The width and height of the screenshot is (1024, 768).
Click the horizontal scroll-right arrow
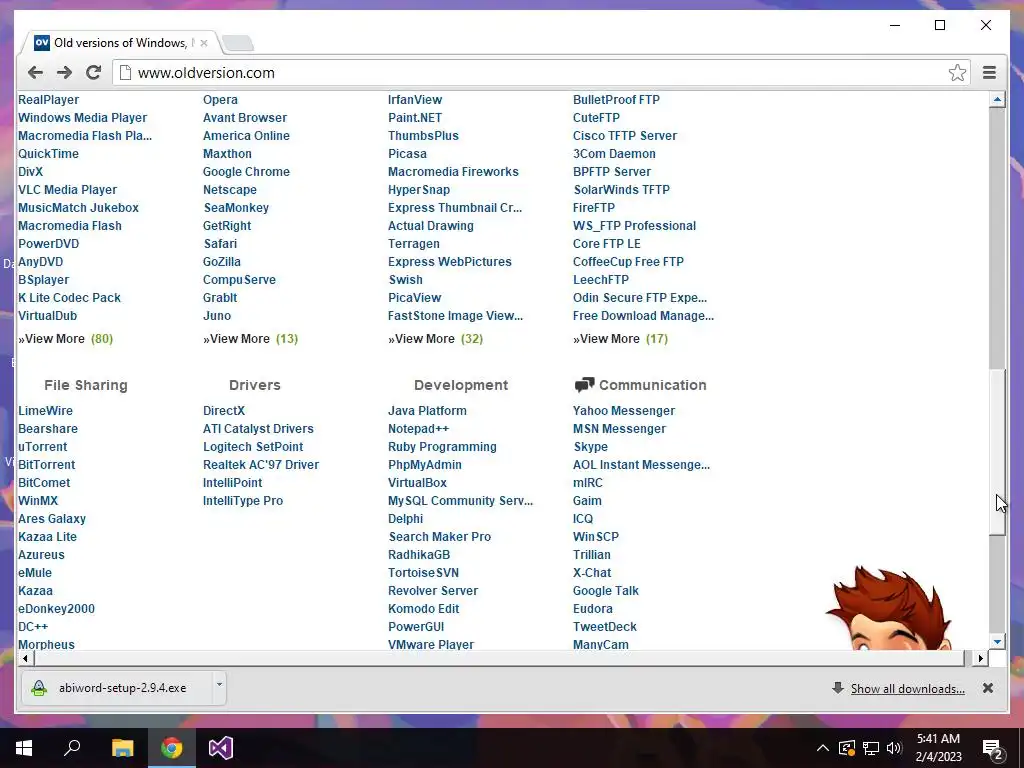980,658
